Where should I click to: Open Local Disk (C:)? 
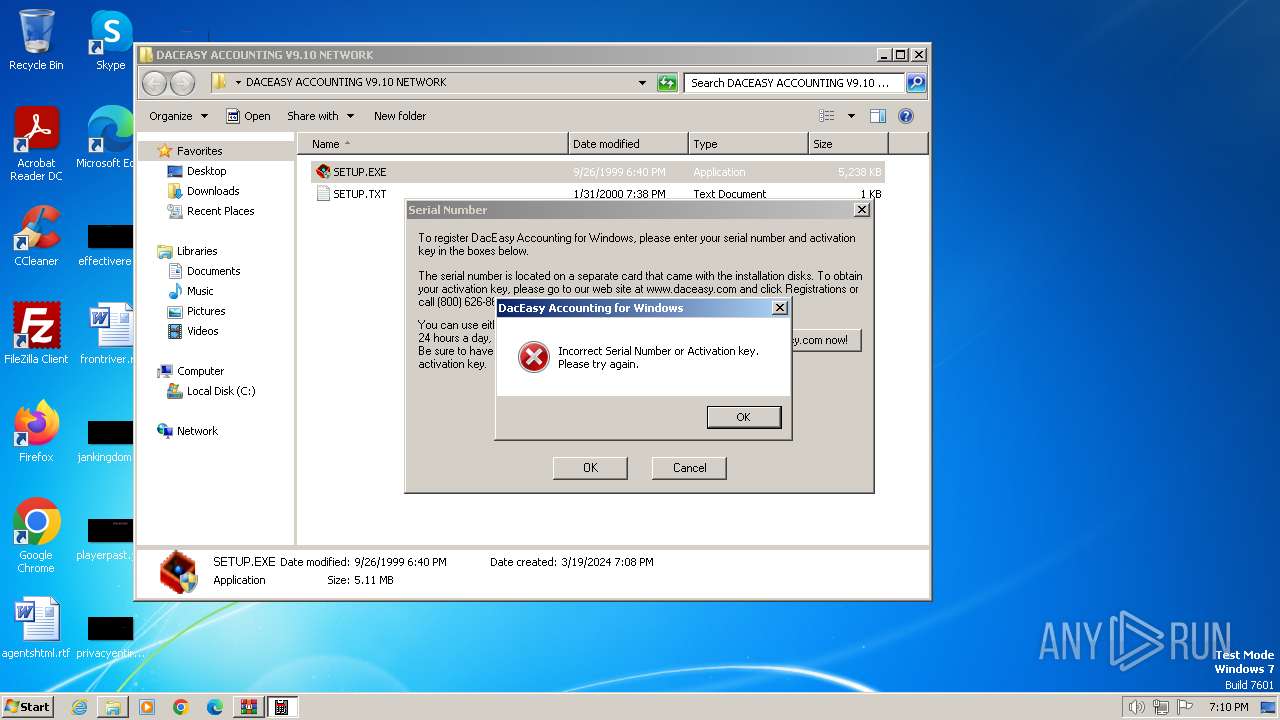[x=220, y=391]
